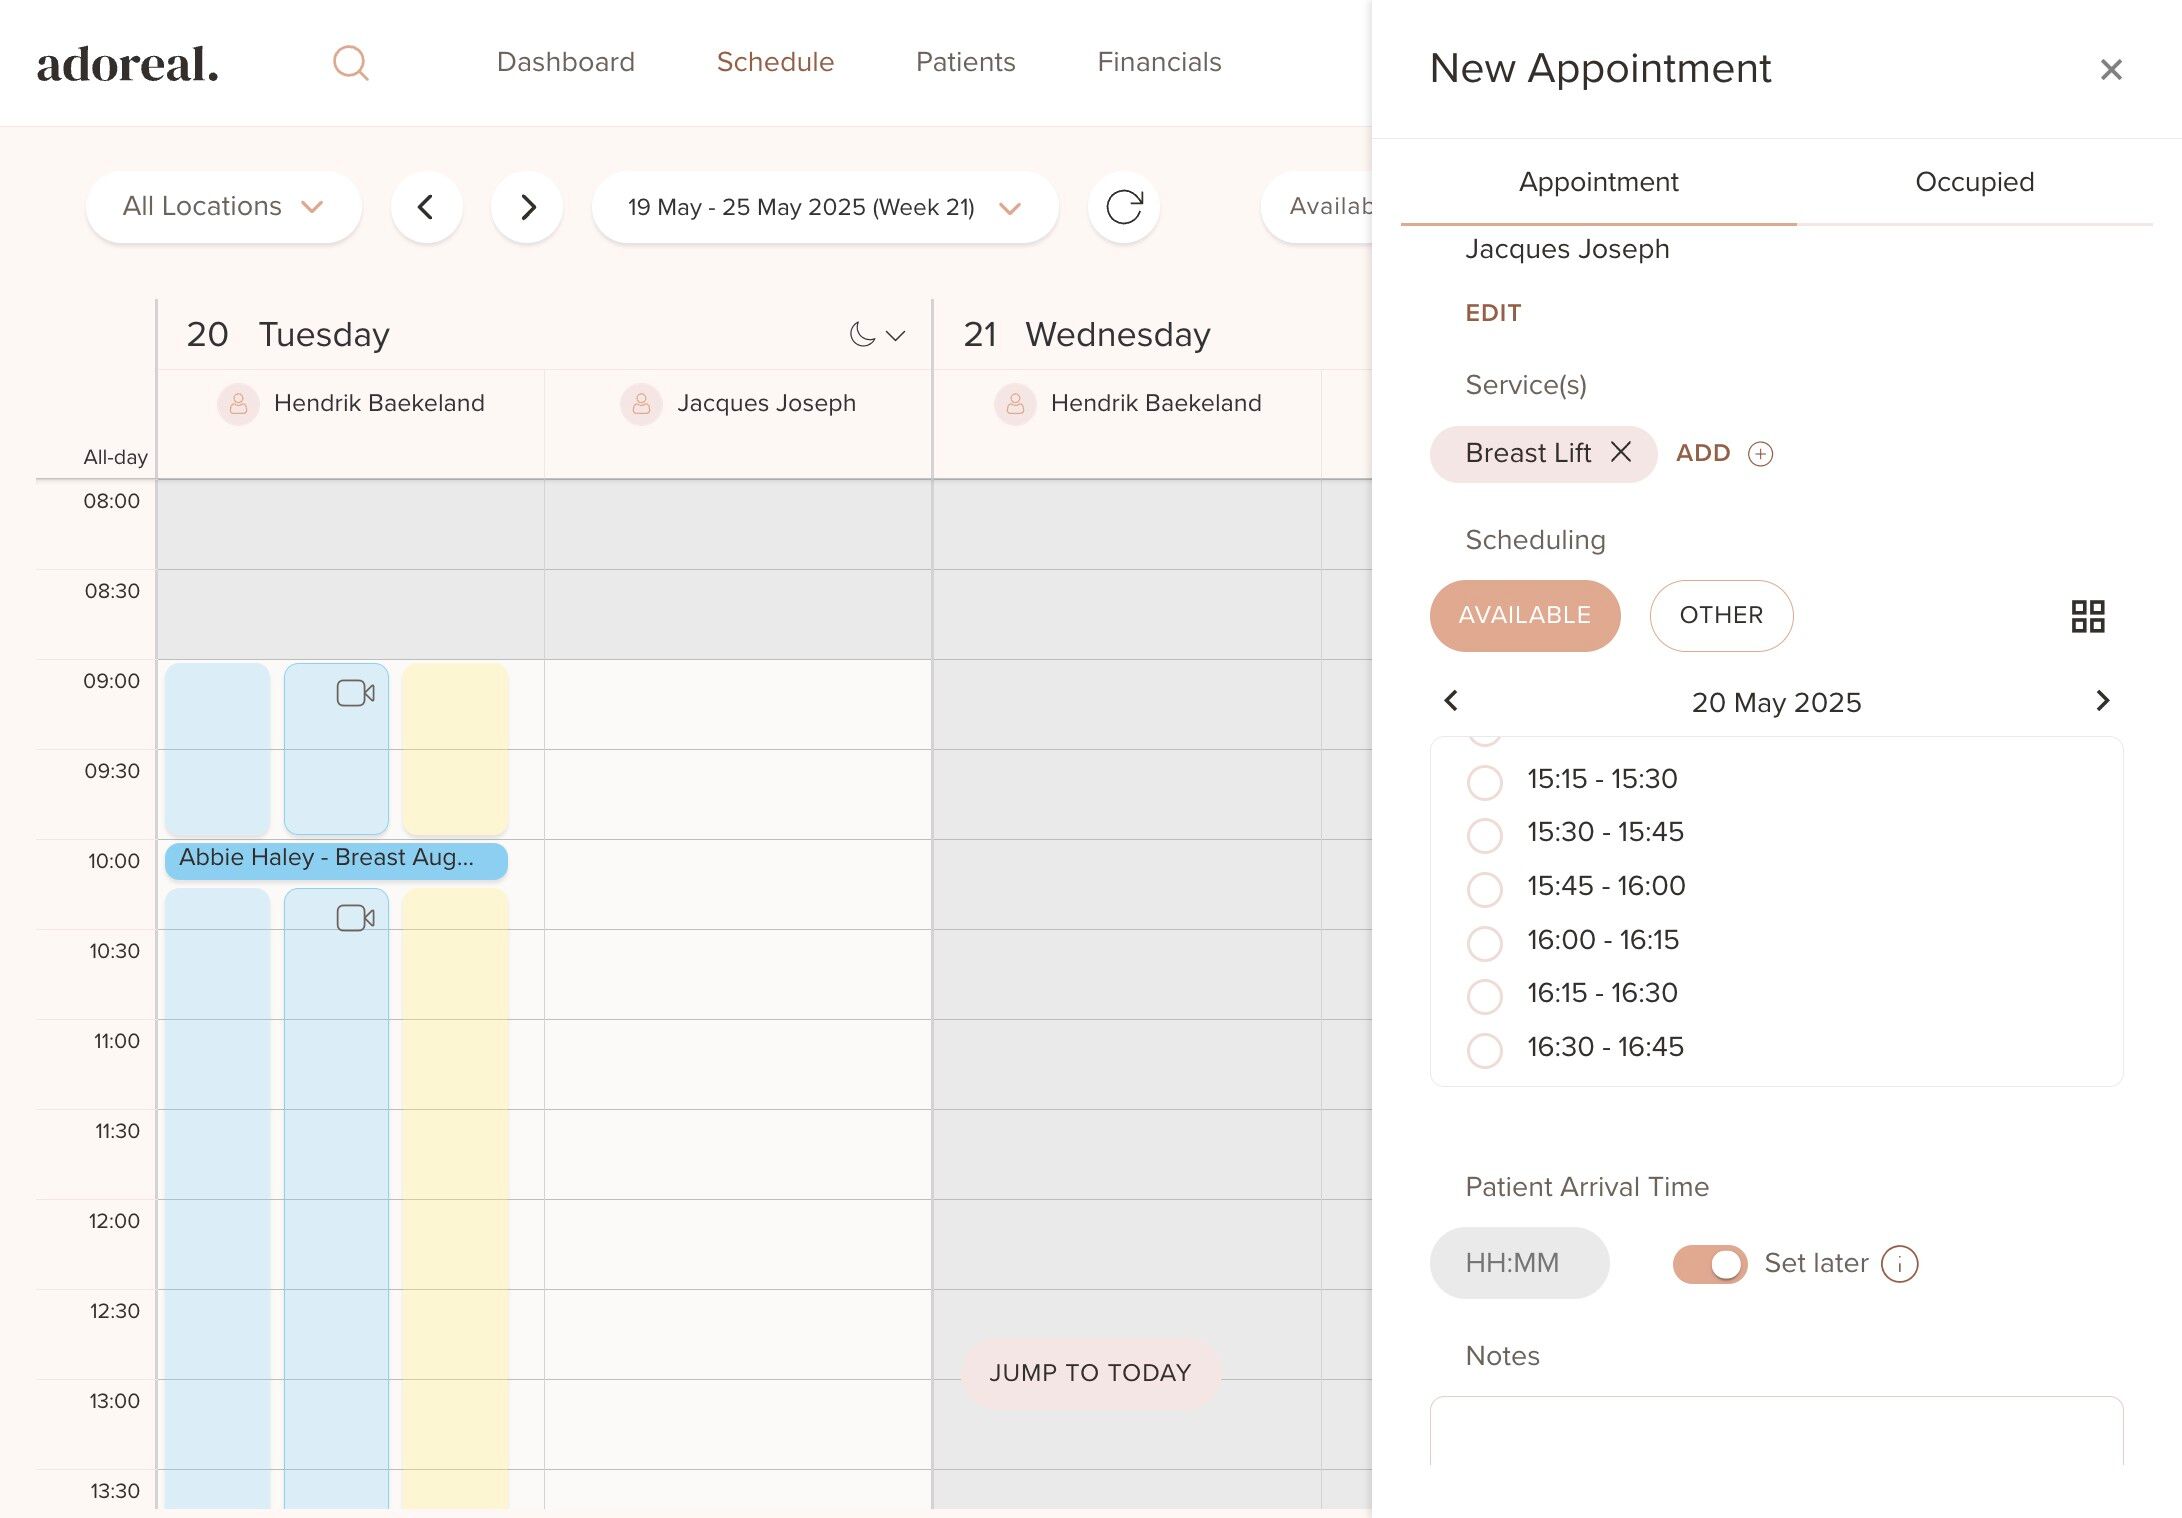2182x1518 pixels.
Task: Open the All Locations dropdown
Action: 223,207
